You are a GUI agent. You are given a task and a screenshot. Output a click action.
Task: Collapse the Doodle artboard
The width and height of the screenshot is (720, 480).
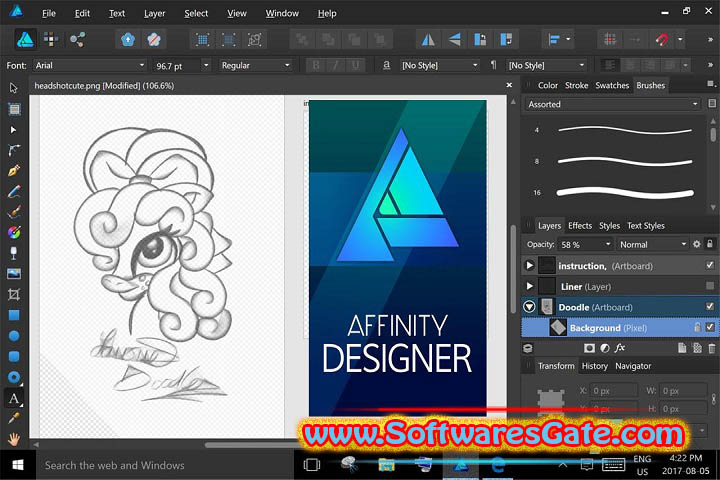529,306
